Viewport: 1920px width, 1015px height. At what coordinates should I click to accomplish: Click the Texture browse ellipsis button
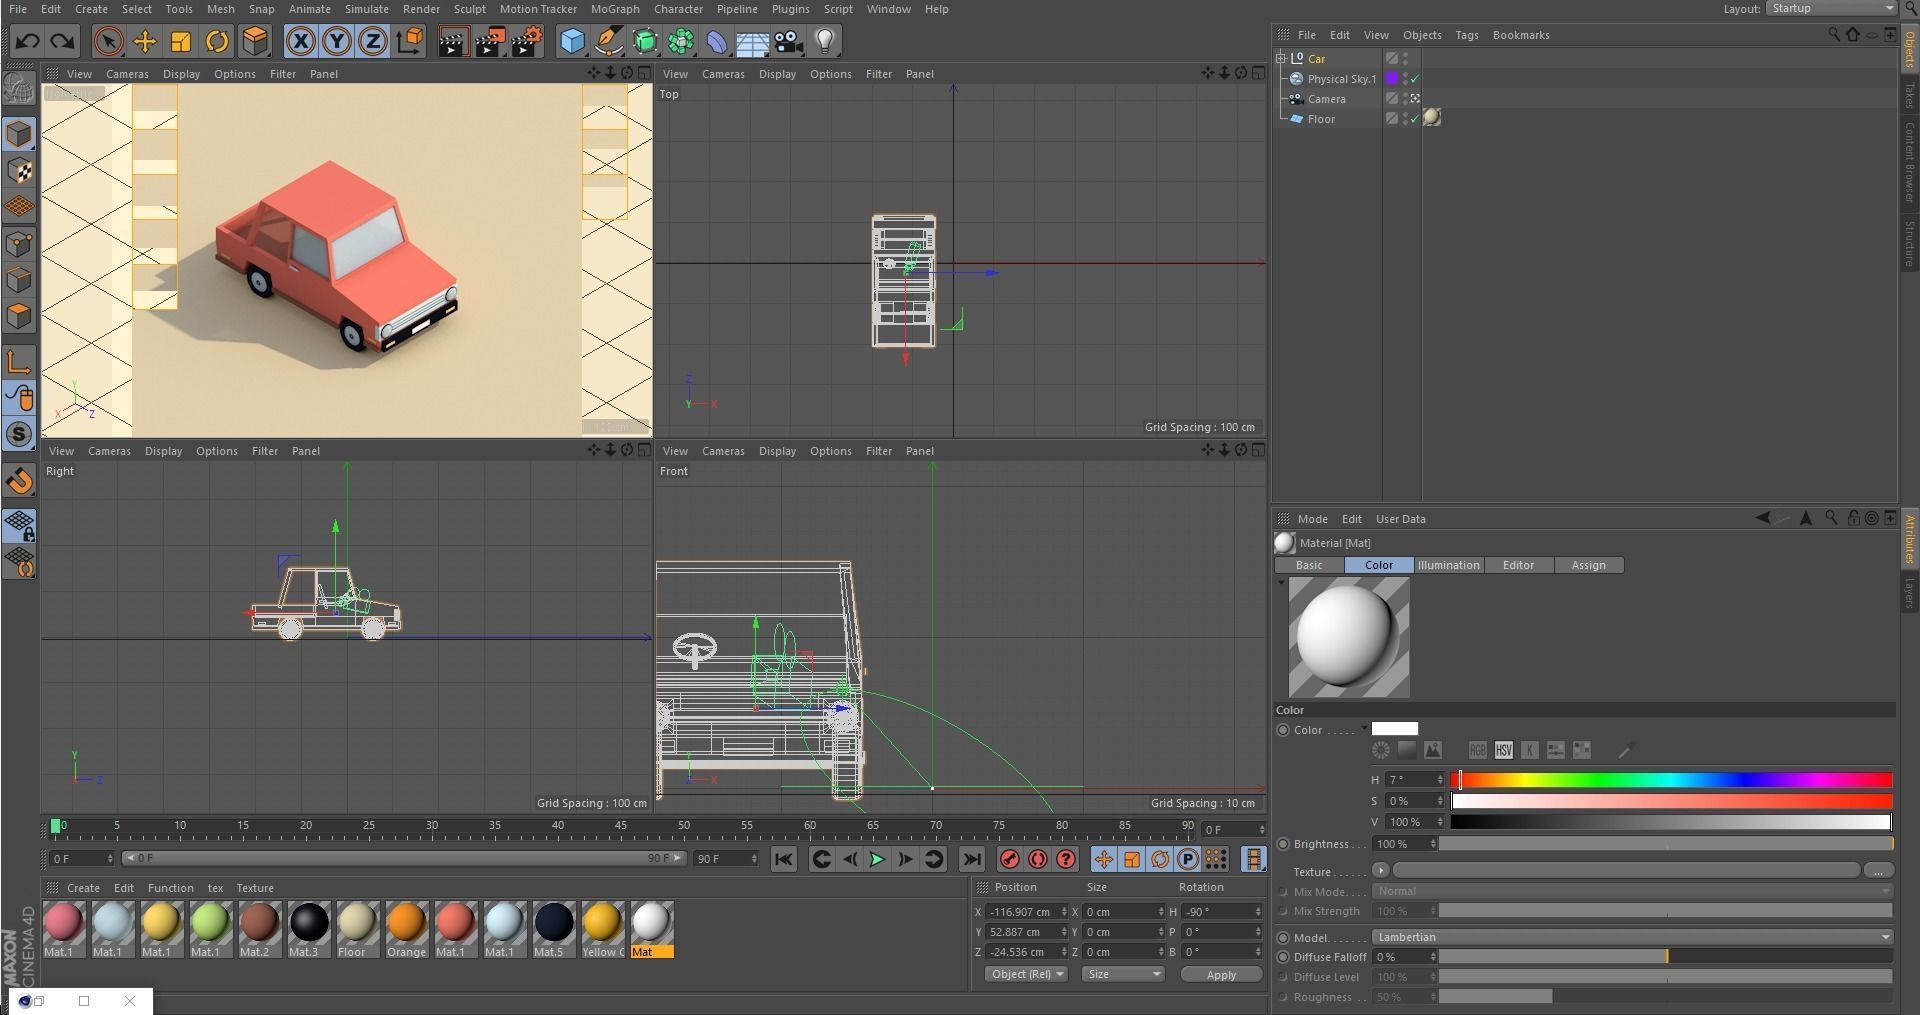[1878, 871]
